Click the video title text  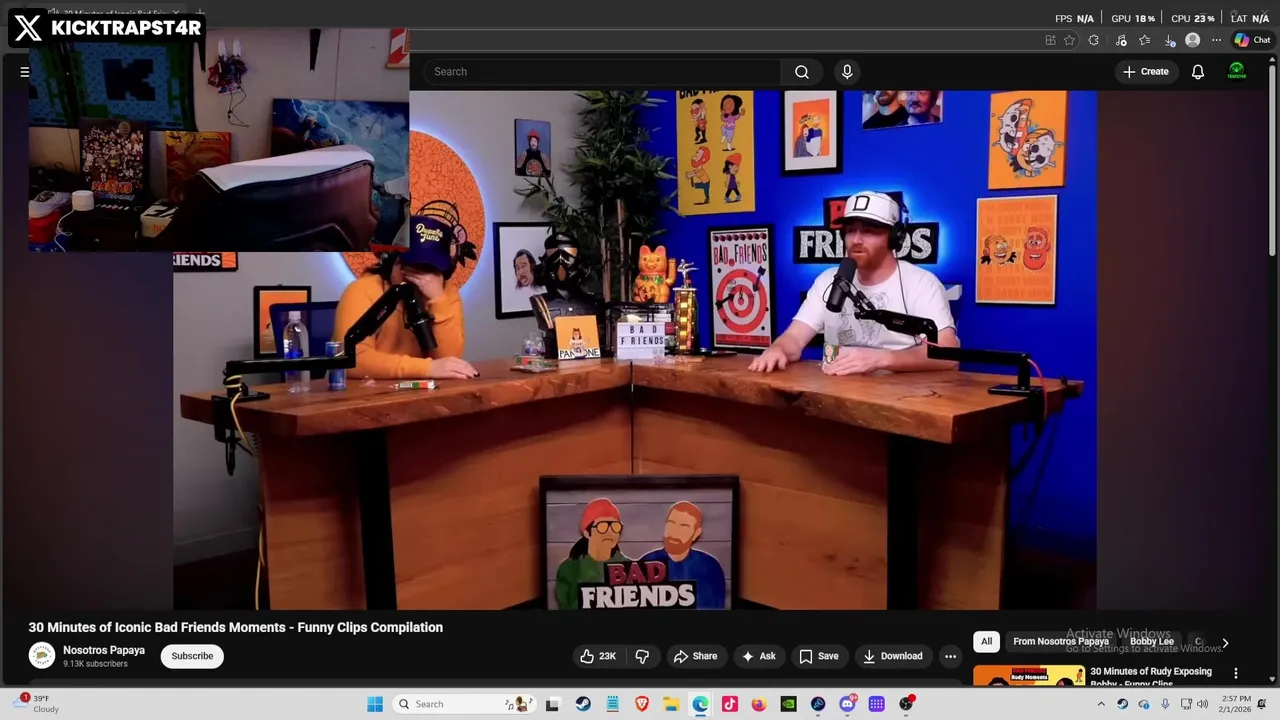point(235,627)
